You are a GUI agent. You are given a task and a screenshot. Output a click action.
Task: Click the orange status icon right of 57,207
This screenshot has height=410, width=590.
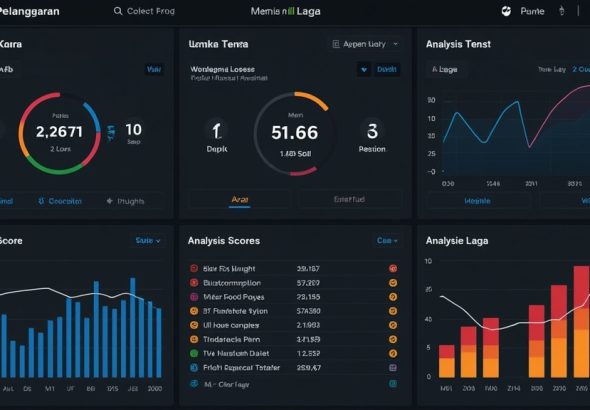[393, 282]
